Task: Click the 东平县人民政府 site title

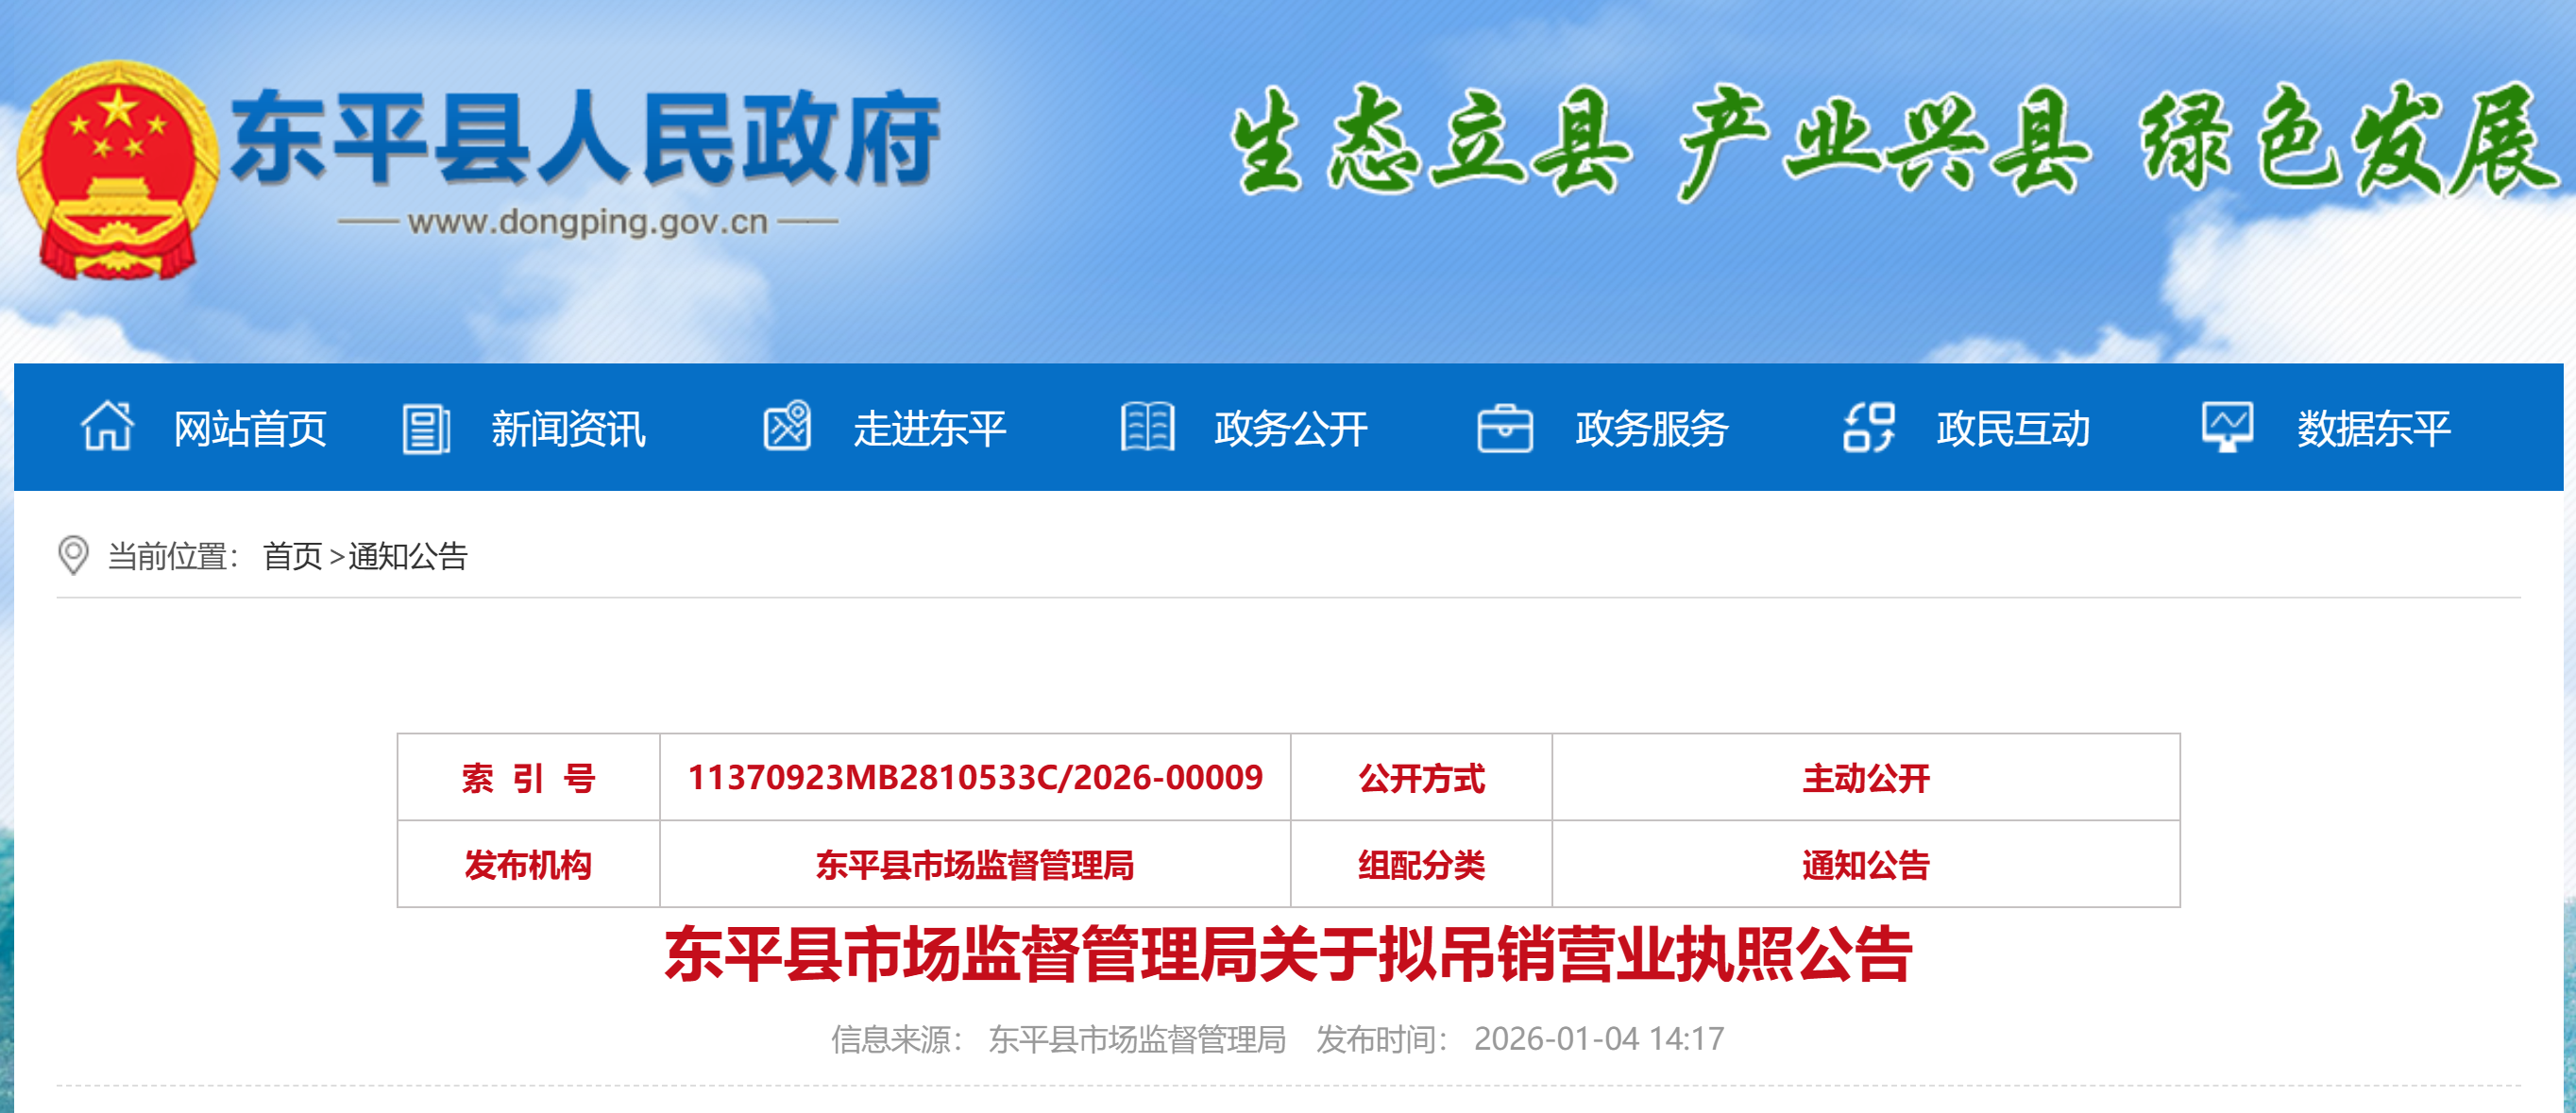Action: click(585, 140)
